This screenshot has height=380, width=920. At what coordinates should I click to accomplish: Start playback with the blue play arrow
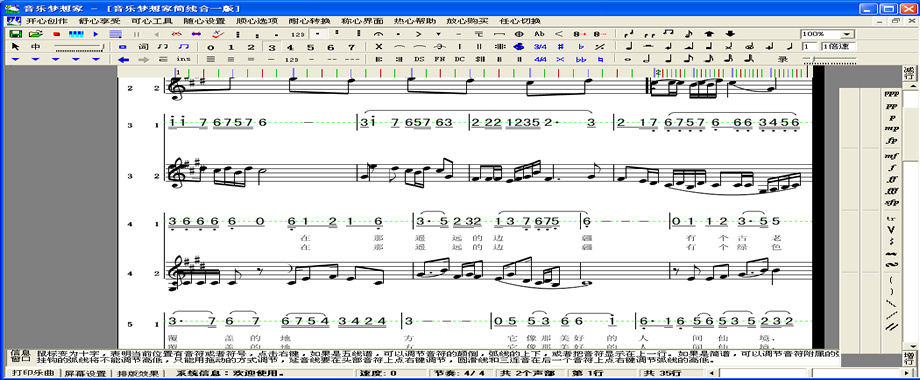[x=96, y=35]
